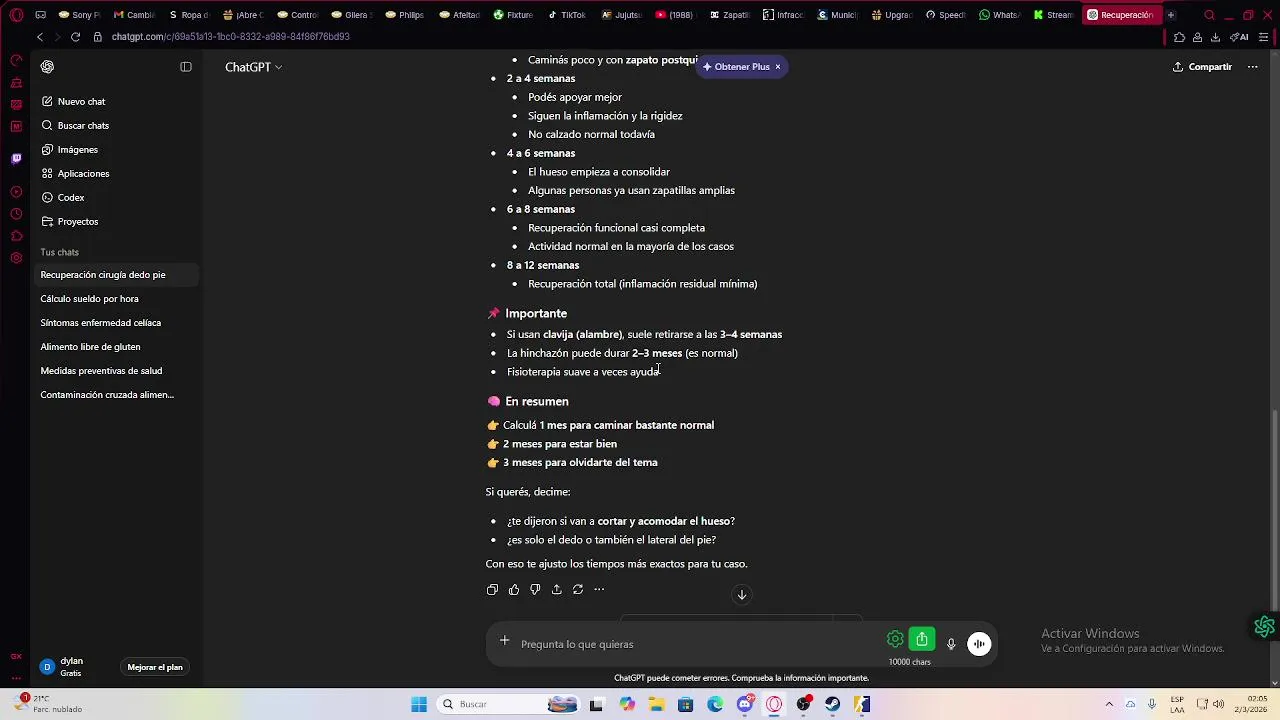Screen dimensions: 1280x720
Task: Open File Explorer from the taskbar
Action: click(656, 704)
